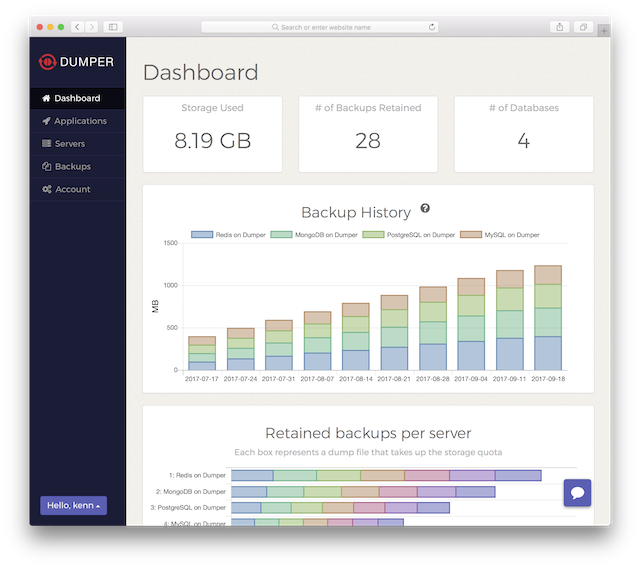Click the 3: PostgreSQL on Dumper label
Image resolution: width=640 pixels, height=568 pixels.
click(188, 508)
